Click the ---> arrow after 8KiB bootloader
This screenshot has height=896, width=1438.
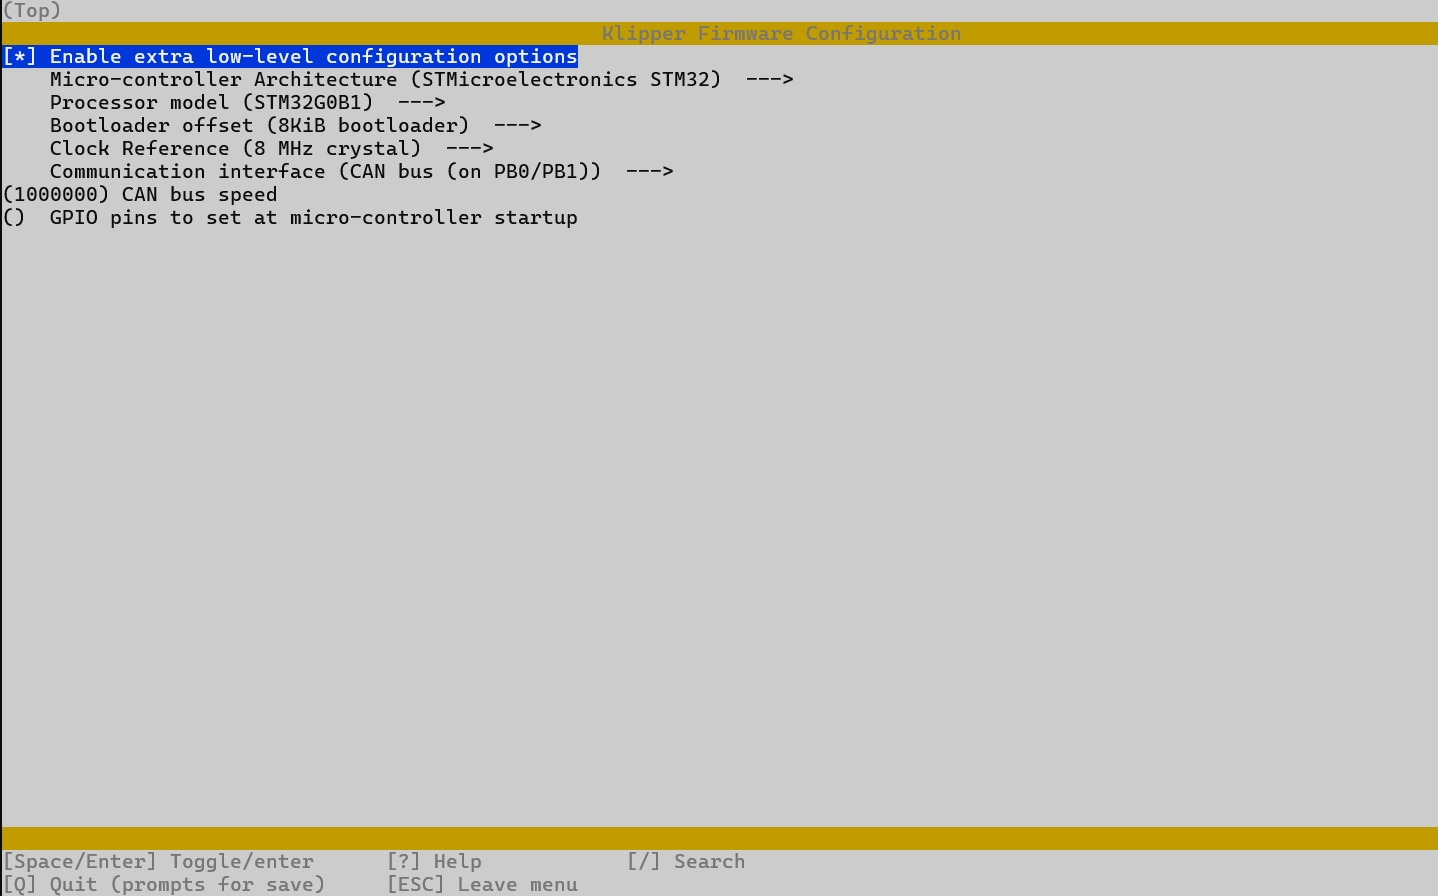point(518,126)
